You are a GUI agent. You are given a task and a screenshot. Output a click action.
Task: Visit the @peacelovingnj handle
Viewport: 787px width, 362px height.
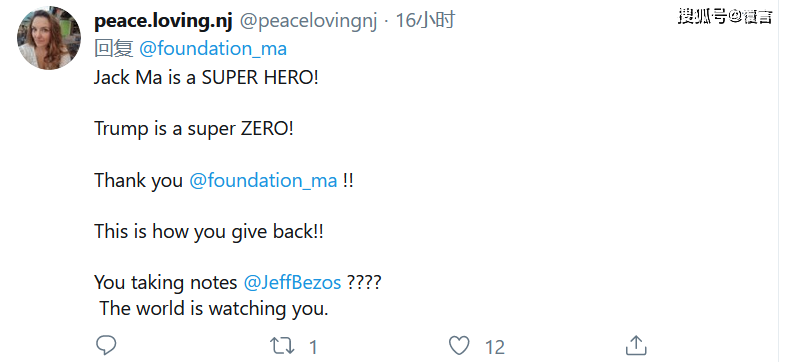(x=308, y=21)
